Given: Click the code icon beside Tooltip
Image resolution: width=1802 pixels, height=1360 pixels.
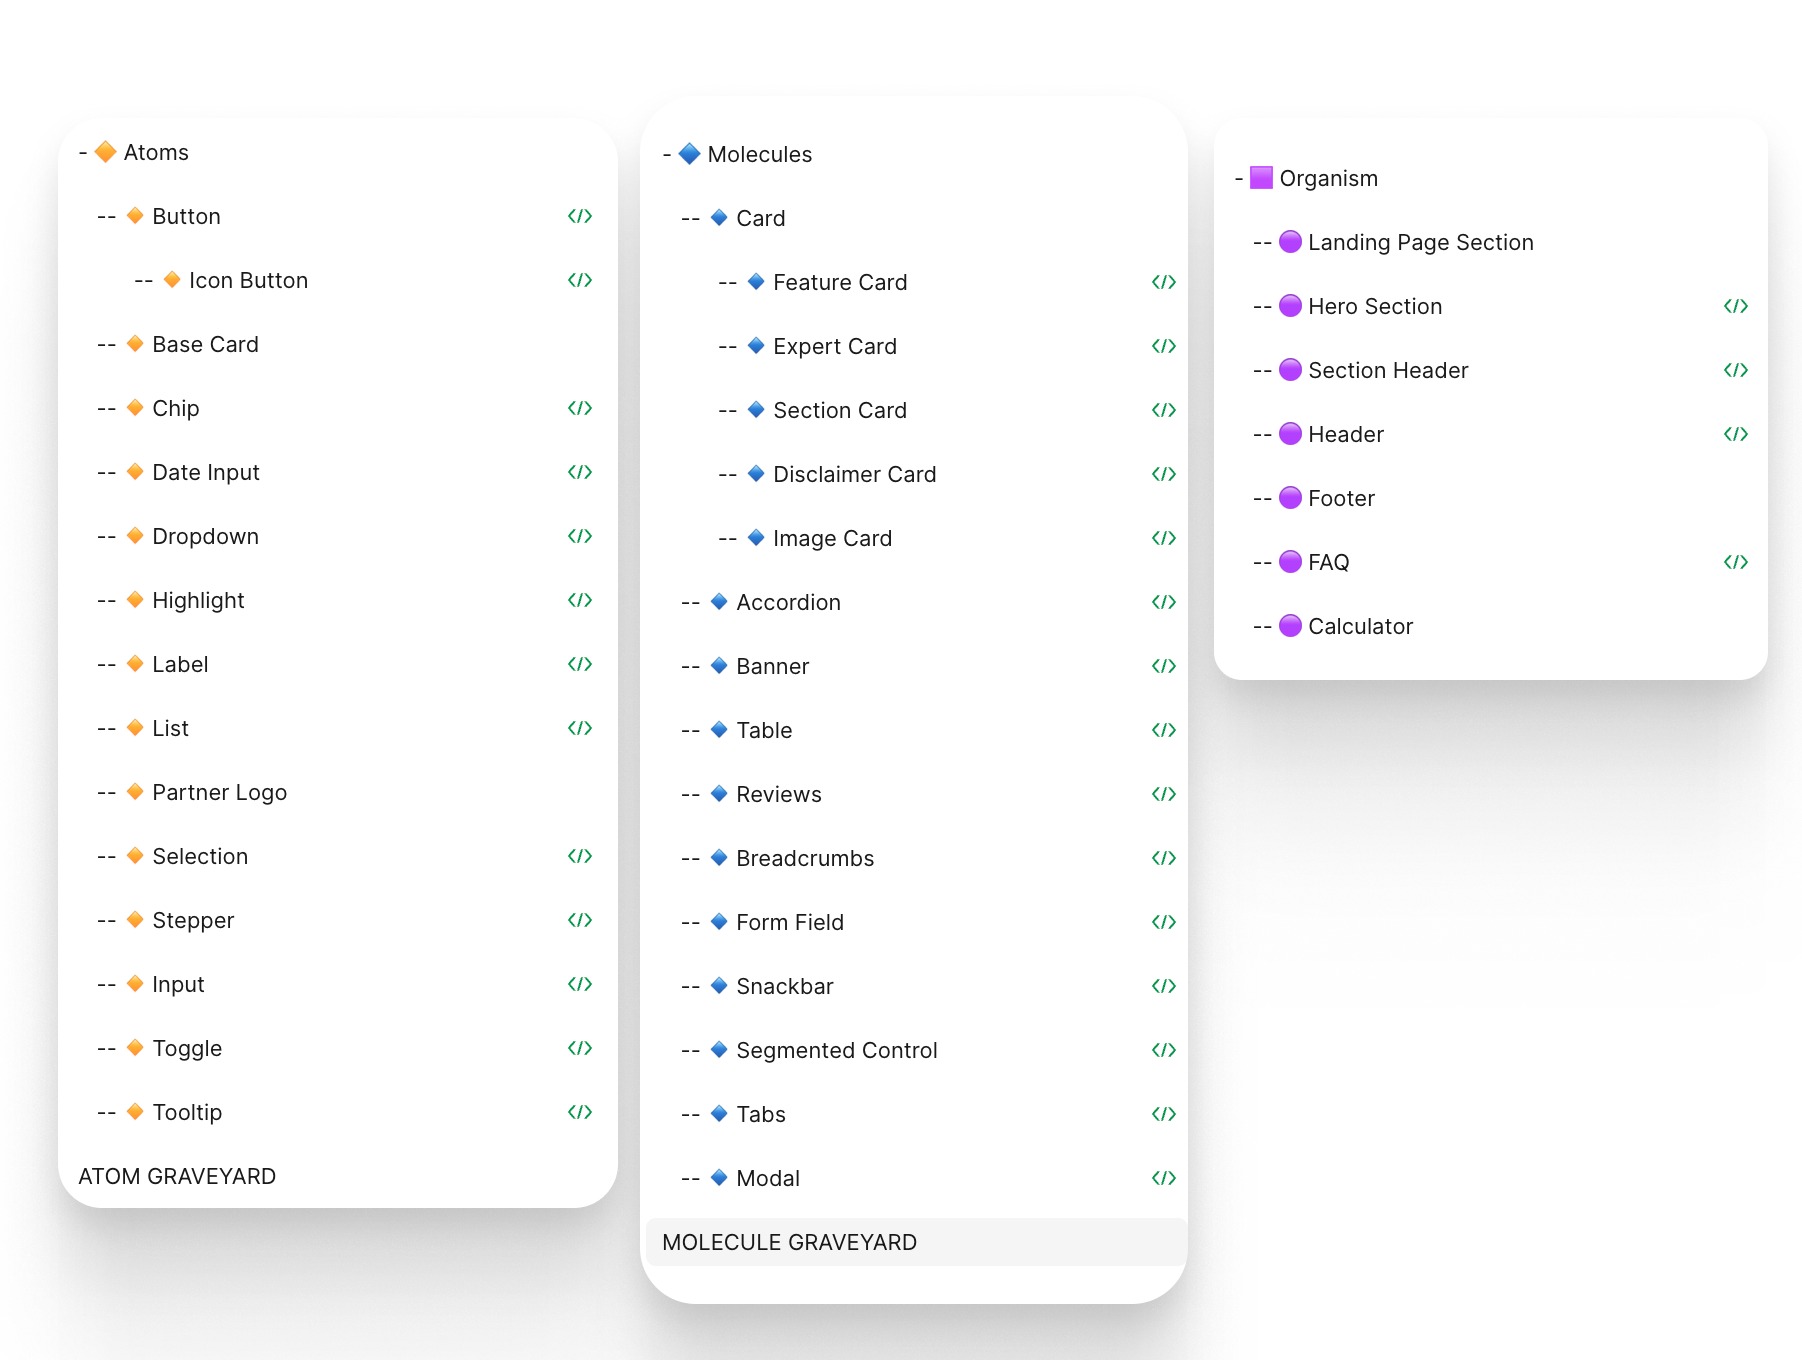Looking at the screenshot, I should click(581, 1111).
